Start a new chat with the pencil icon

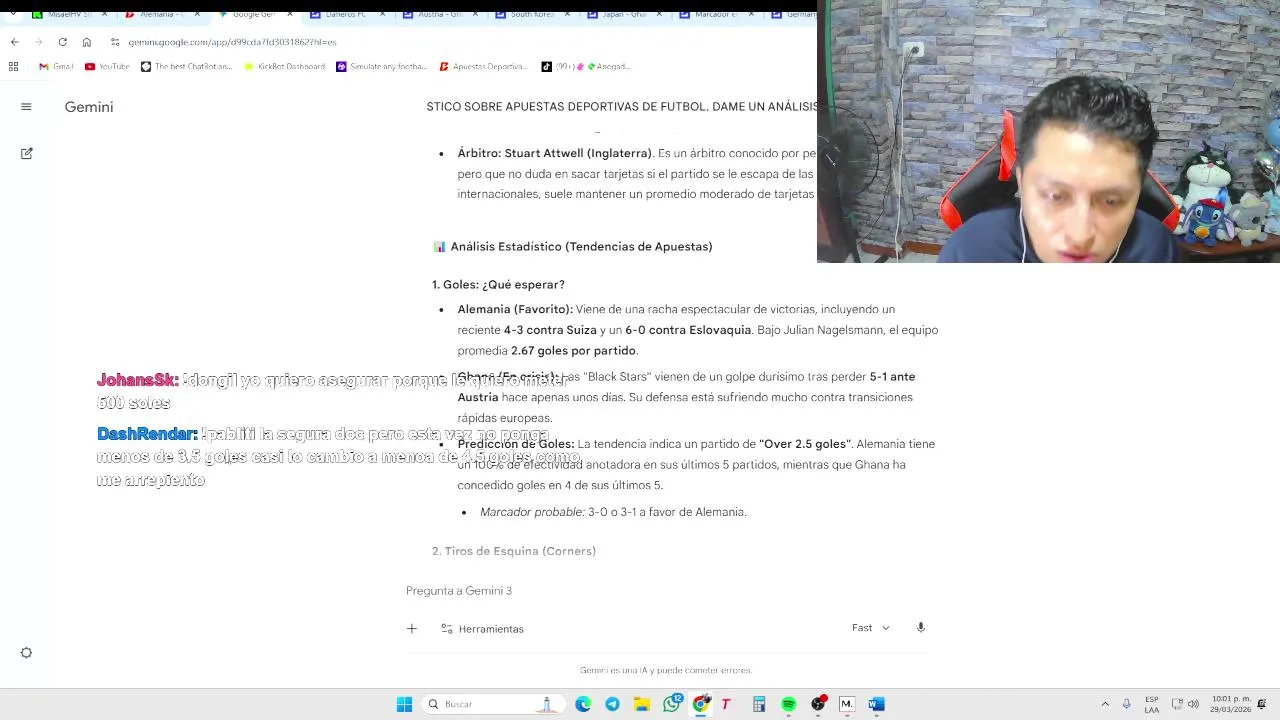26,153
